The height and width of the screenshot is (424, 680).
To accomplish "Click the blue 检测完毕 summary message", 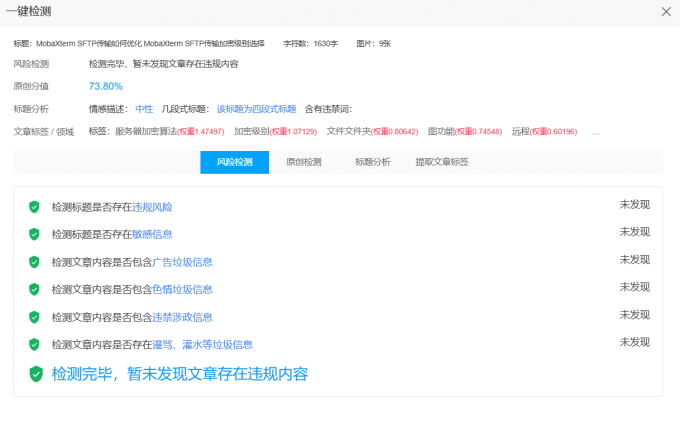I will [x=180, y=374].
